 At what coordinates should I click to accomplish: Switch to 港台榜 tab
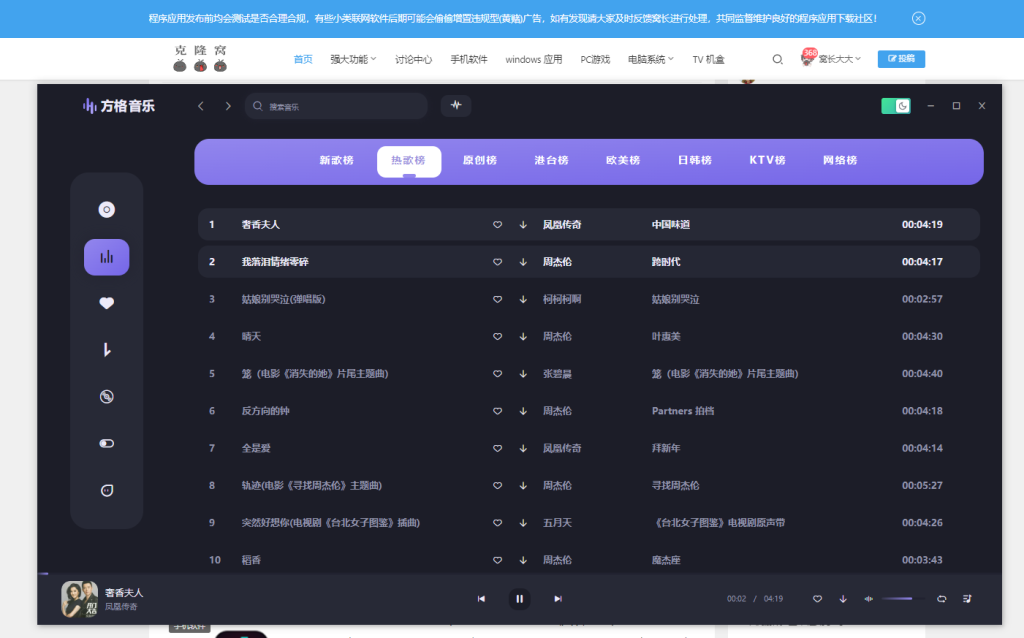tap(552, 161)
